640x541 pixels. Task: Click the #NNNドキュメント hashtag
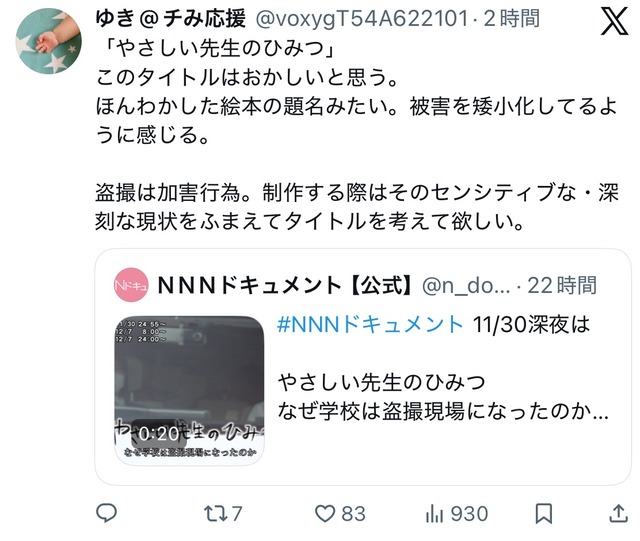point(370,325)
